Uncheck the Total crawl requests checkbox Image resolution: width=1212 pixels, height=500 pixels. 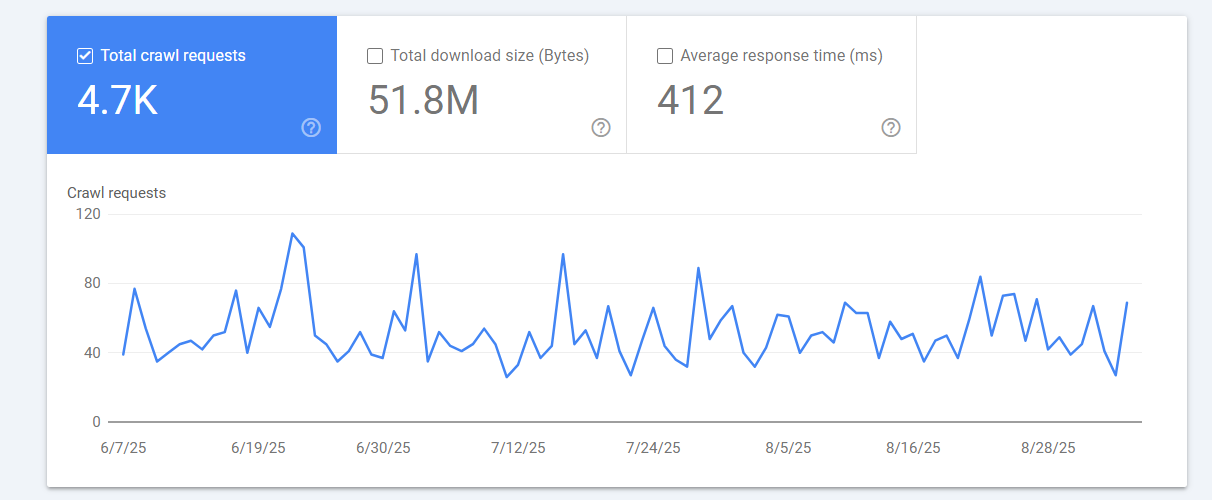point(85,56)
